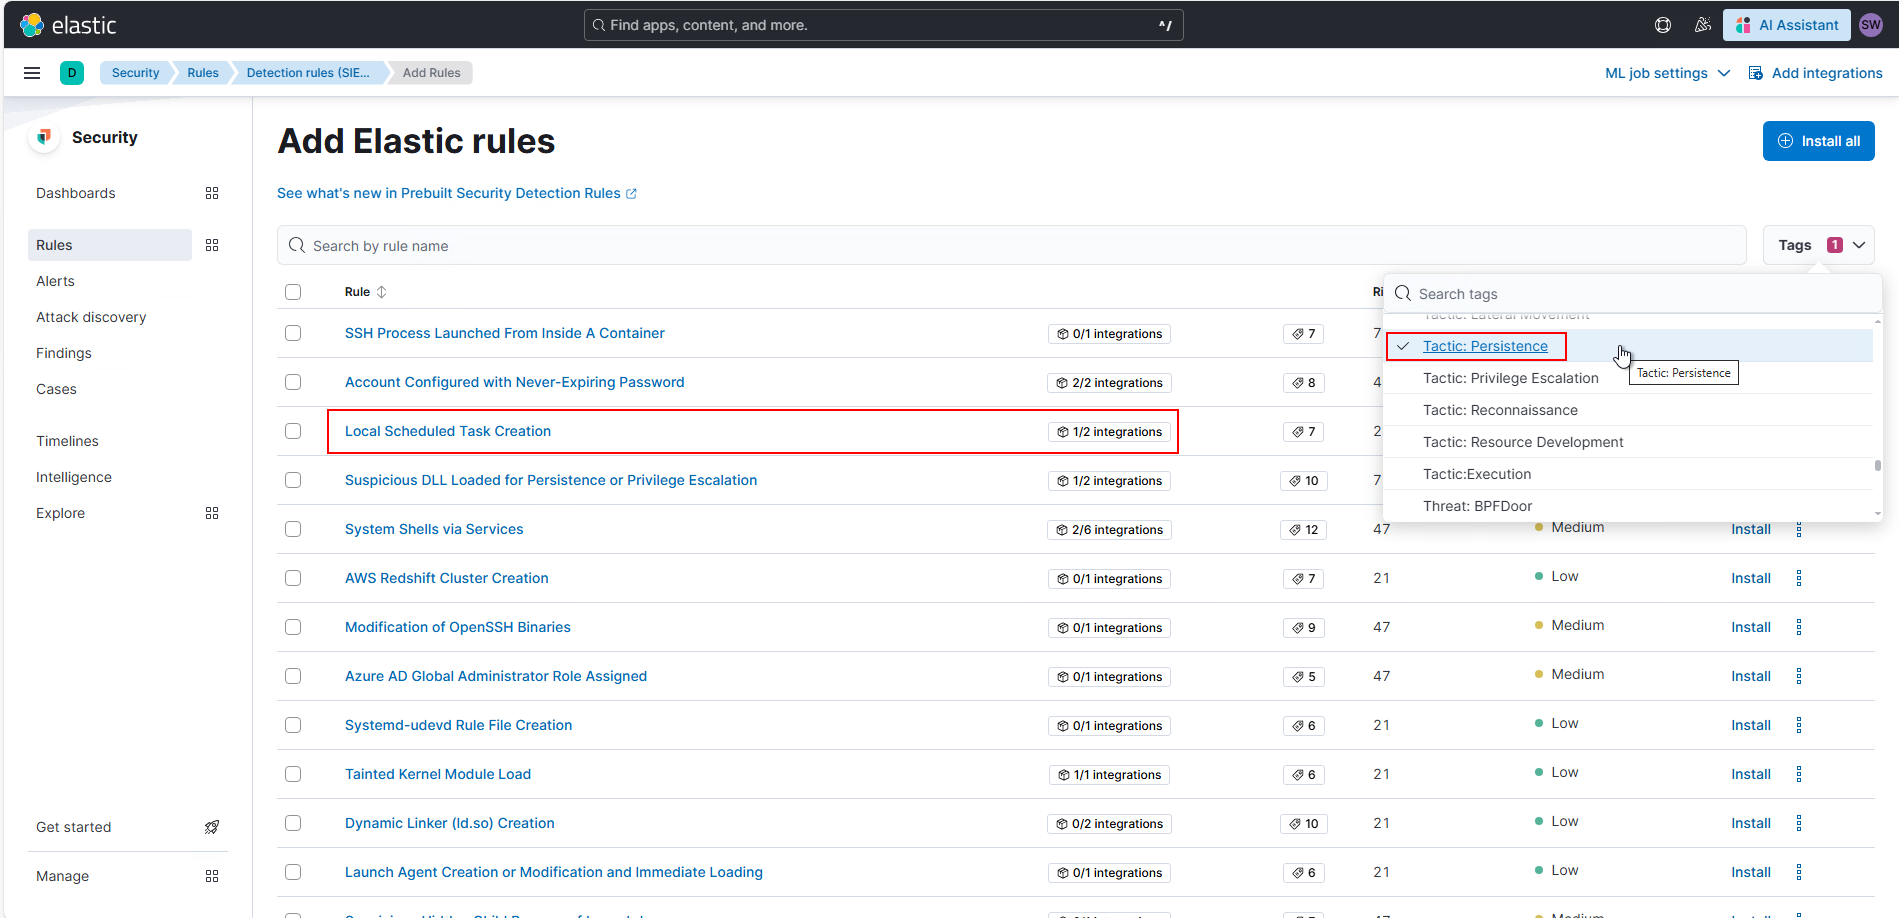
Task: Open the help menu icon
Action: (1663, 25)
